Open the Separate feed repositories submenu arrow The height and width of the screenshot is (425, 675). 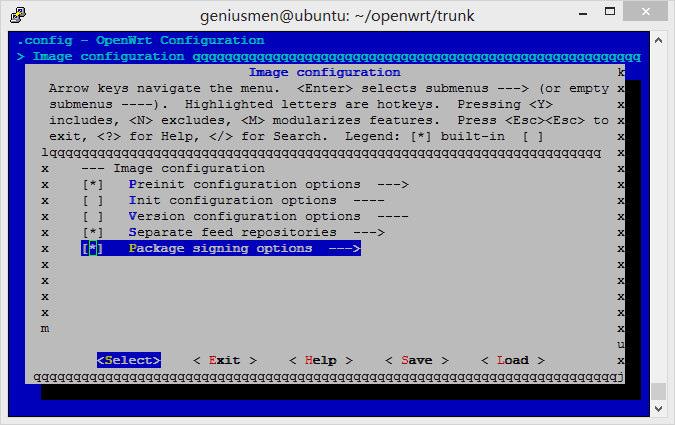coord(368,233)
